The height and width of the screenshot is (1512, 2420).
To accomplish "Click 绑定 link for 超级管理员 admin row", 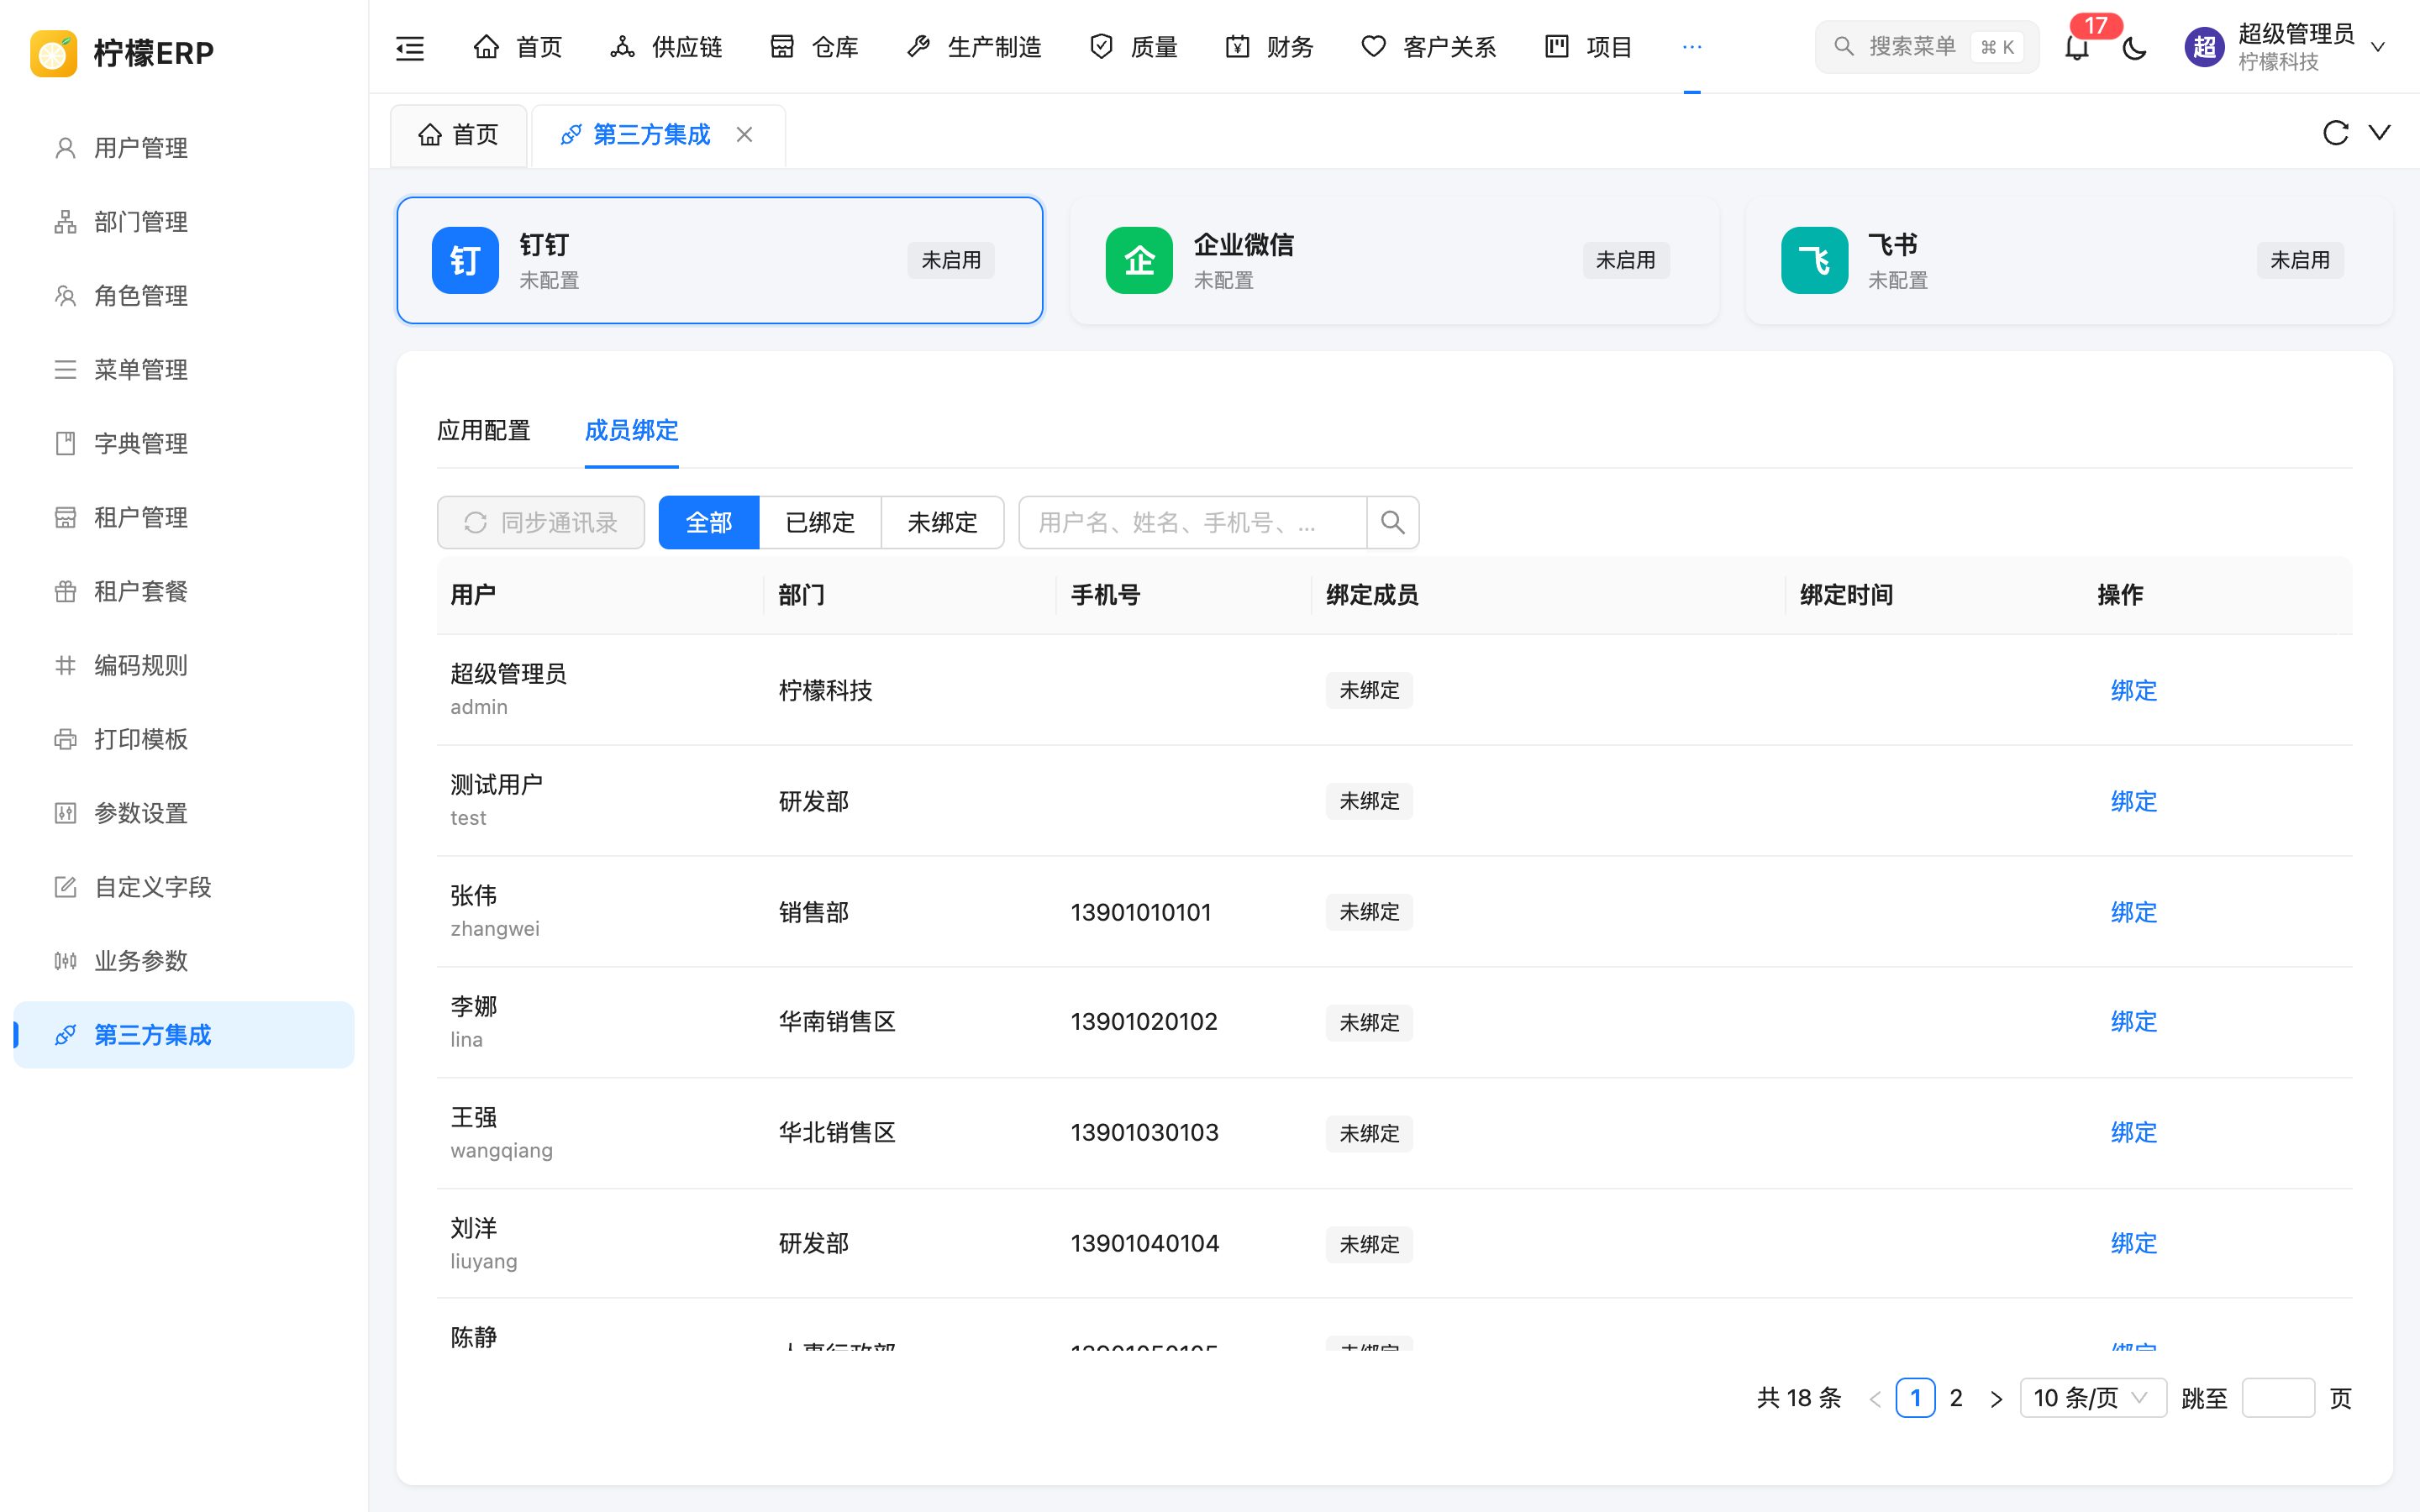I will 2133,690.
